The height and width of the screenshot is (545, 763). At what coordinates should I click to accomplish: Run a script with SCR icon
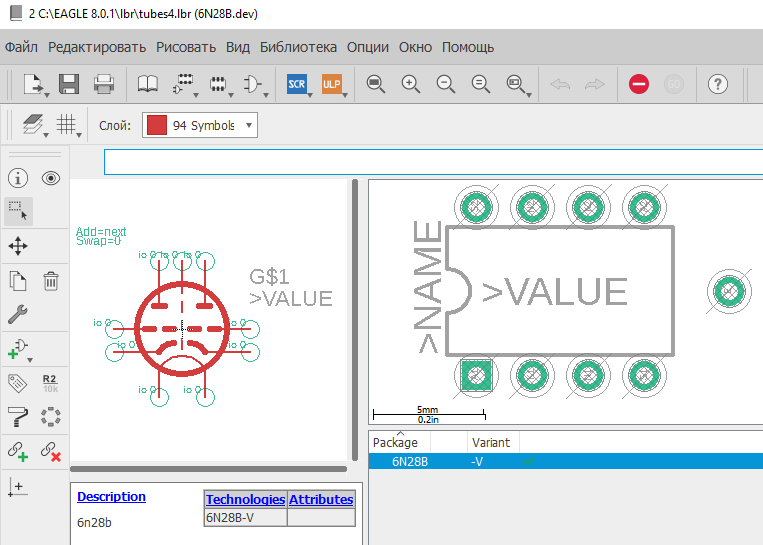pyautogui.click(x=296, y=84)
